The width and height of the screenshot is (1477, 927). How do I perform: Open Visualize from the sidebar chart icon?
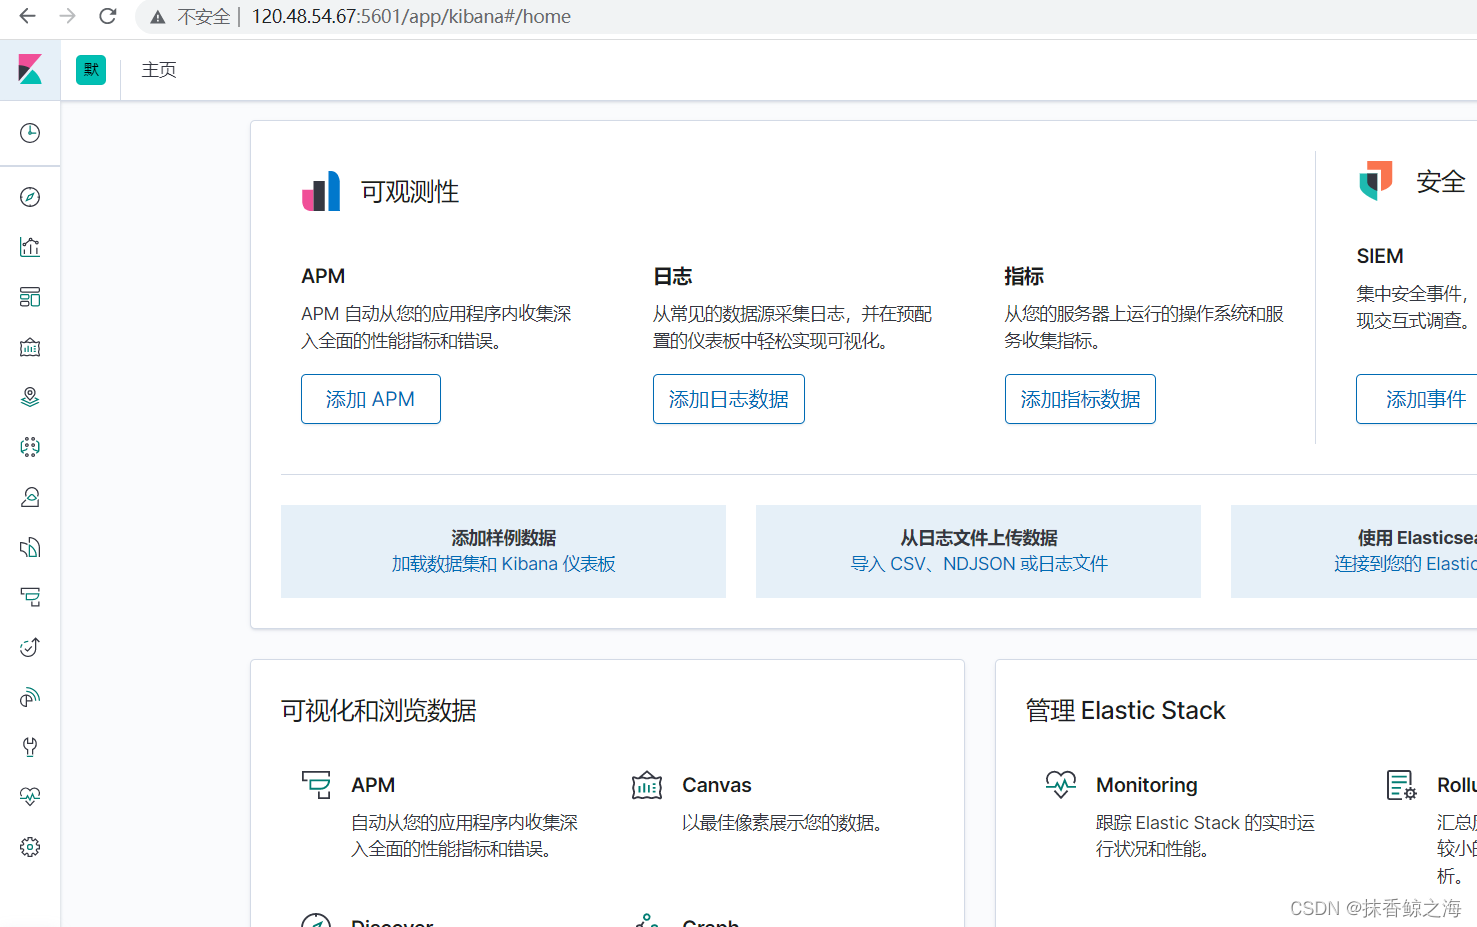pos(30,247)
